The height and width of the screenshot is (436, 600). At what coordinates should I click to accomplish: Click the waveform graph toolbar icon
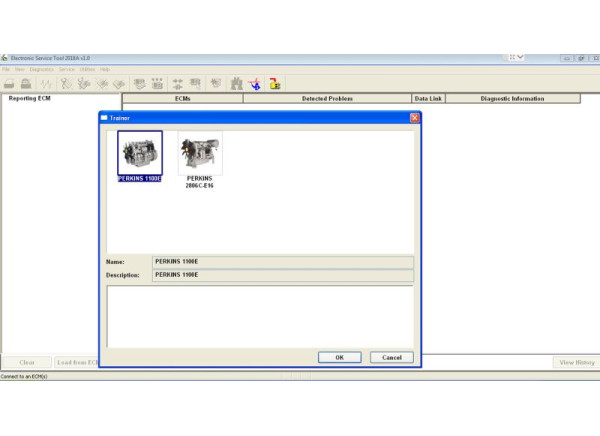coord(45,84)
